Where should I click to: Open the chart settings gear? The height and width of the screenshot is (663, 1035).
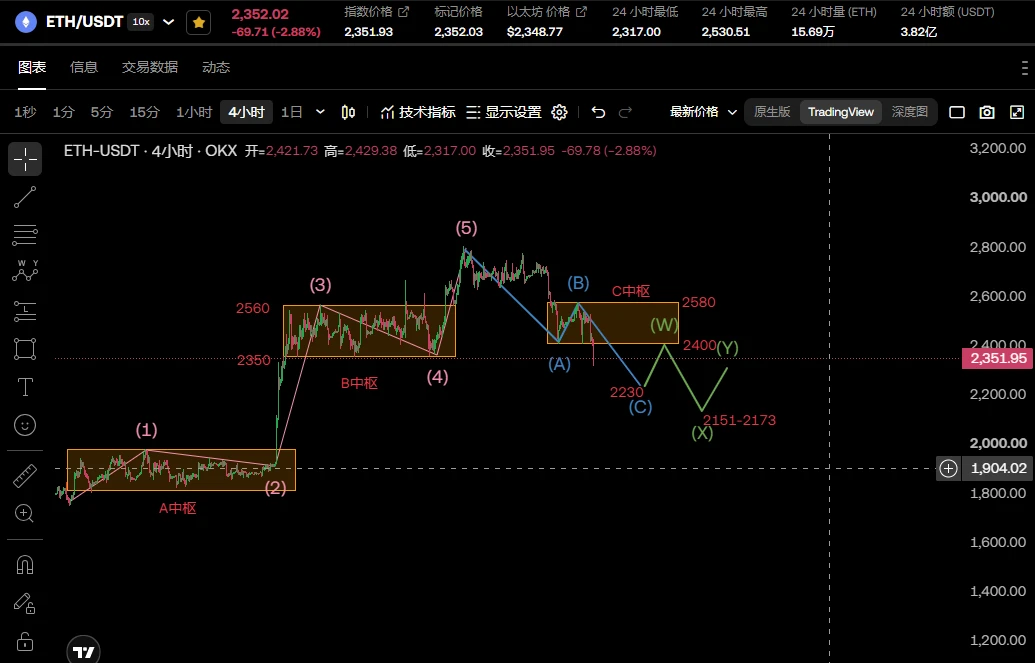click(x=559, y=112)
